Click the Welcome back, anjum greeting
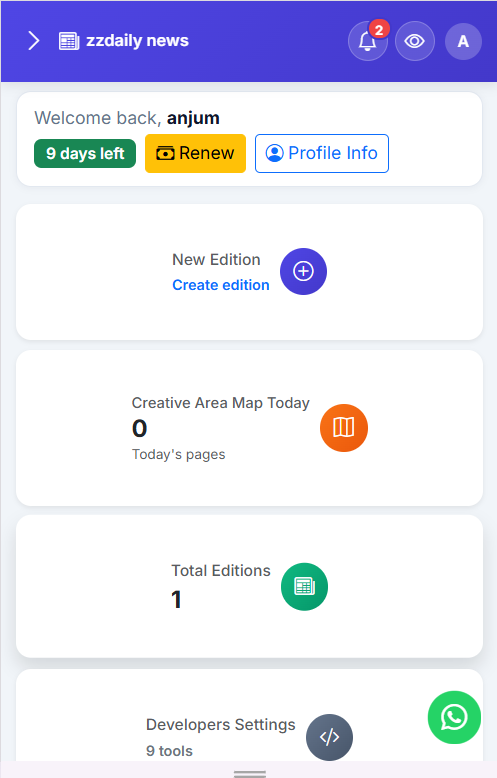497x778 pixels. [127, 118]
